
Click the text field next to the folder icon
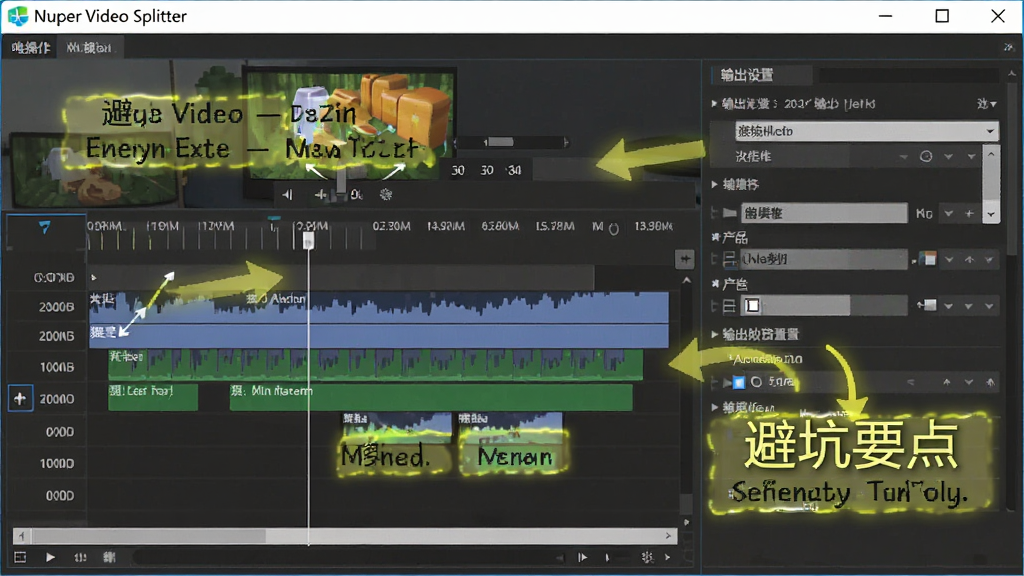(x=824, y=213)
